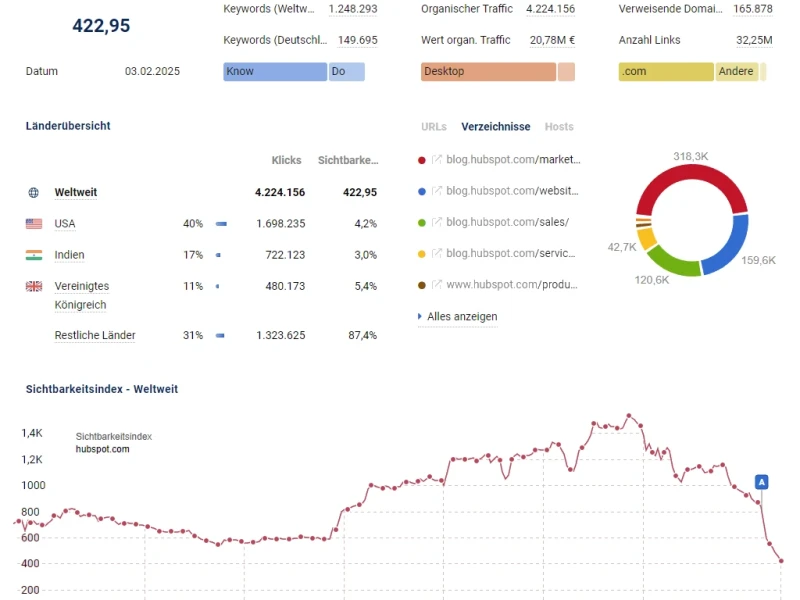The width and height of the screenshot is (800, 600).
Task: Click the Andere domain share bar
Action: [737, 71]
